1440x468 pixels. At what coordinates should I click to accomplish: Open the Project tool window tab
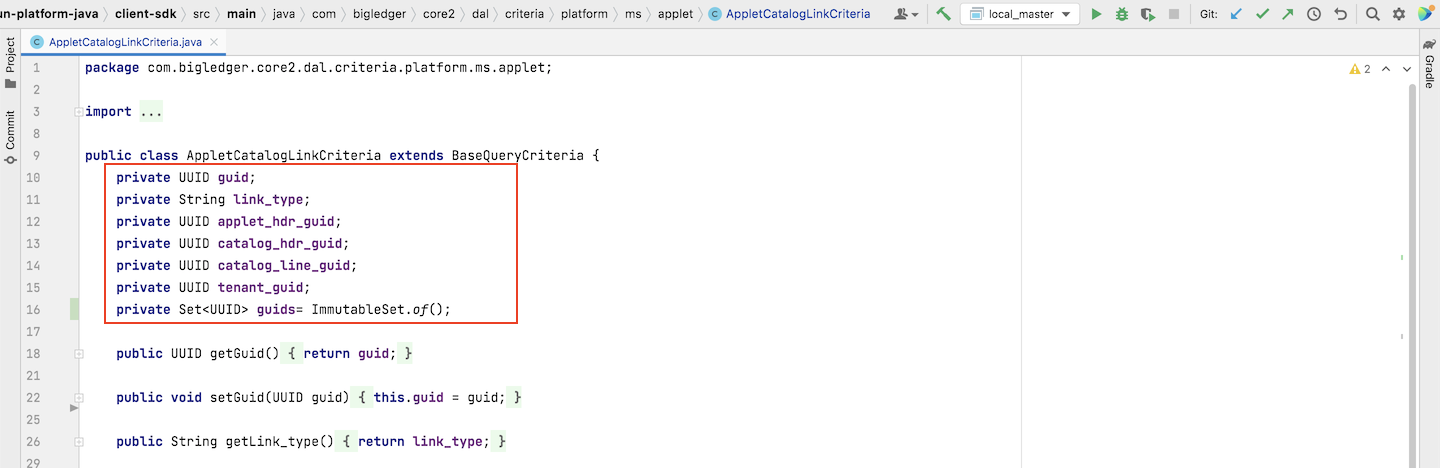10,62
